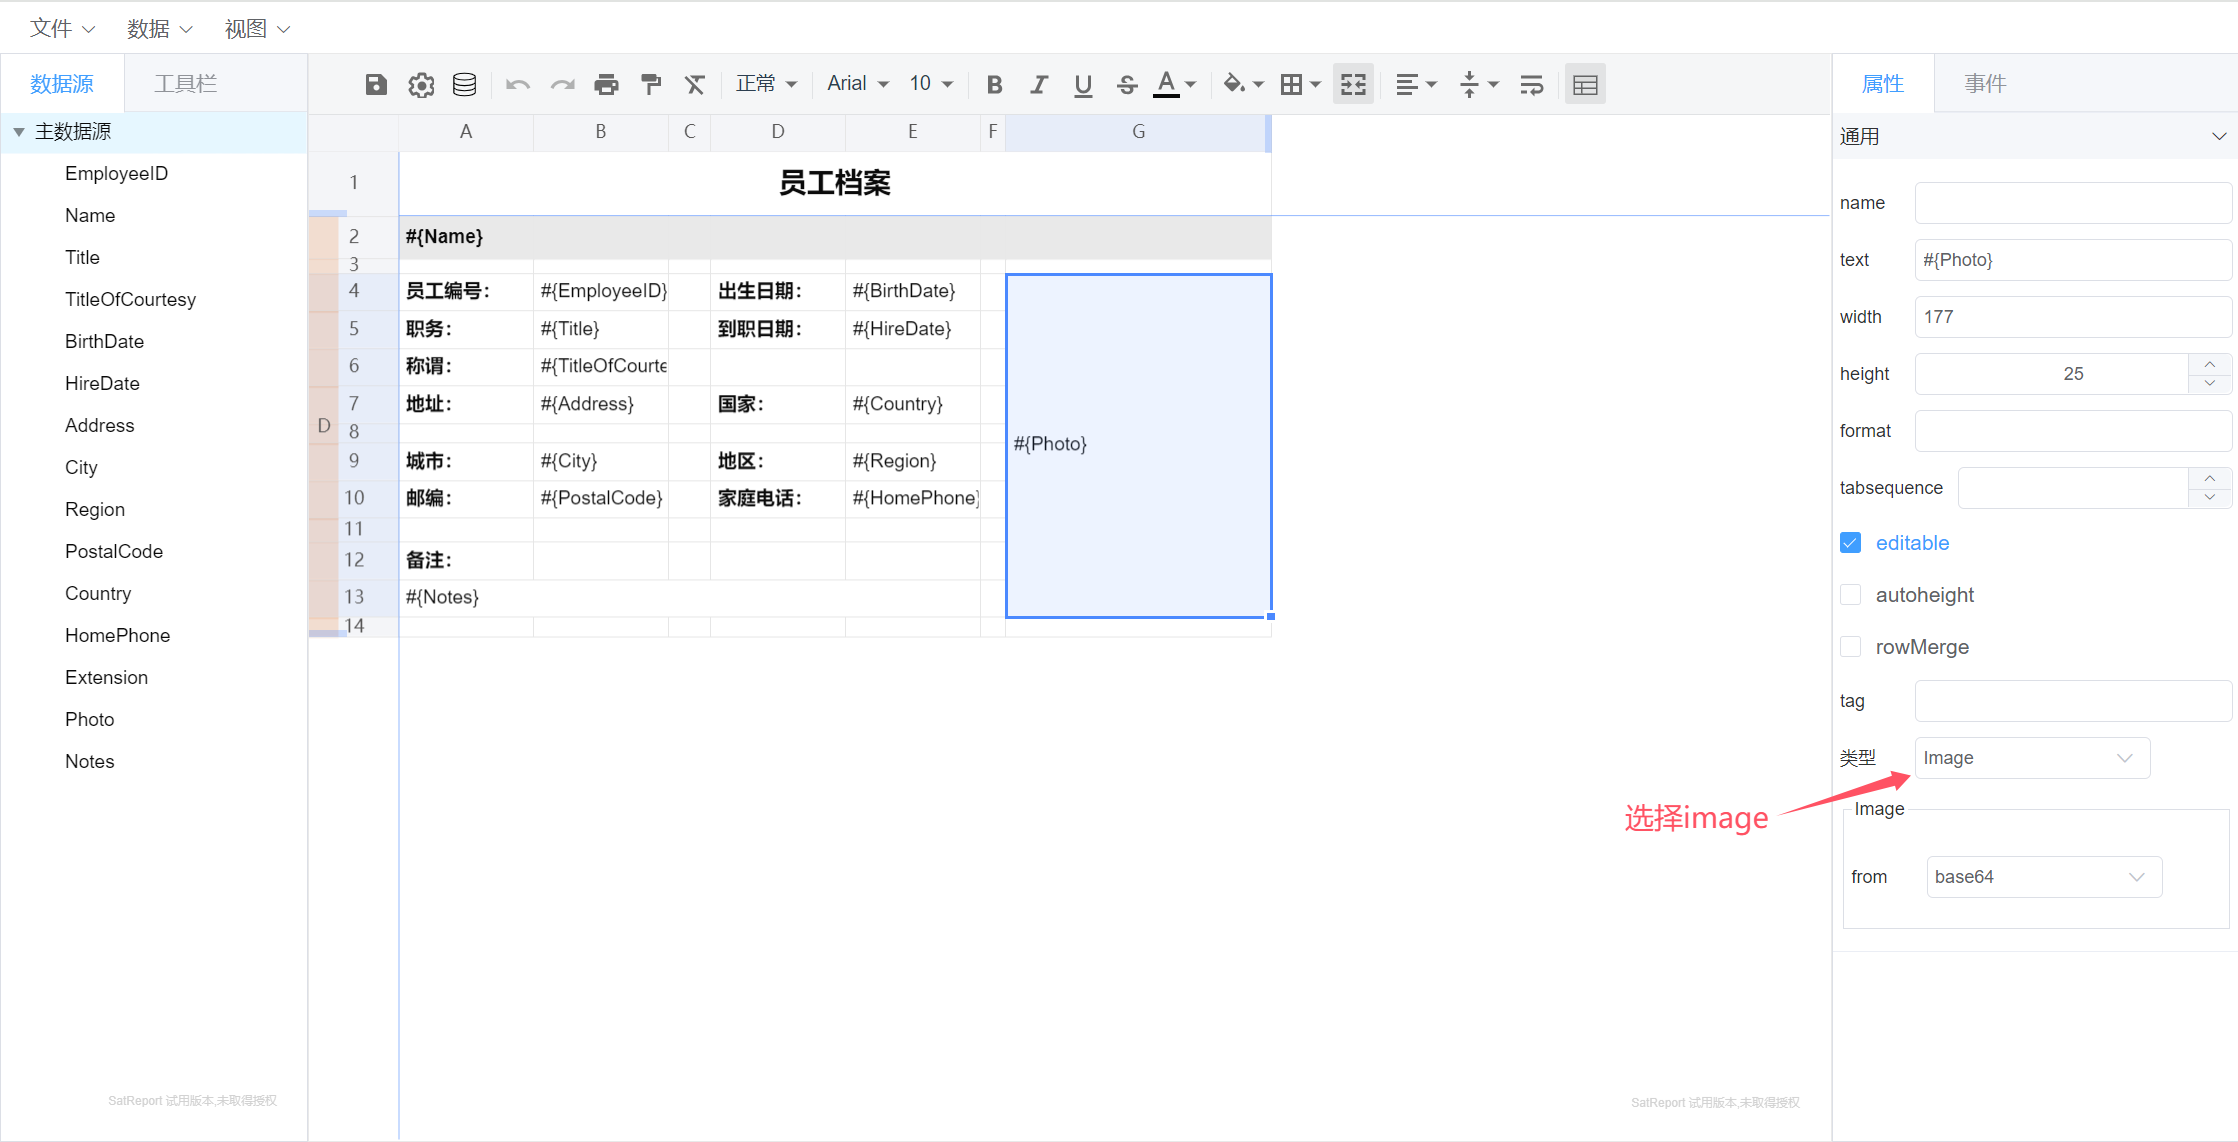Toggle italic formatting
This screenshot has height=1142, width=2238.
point(1039,85)
